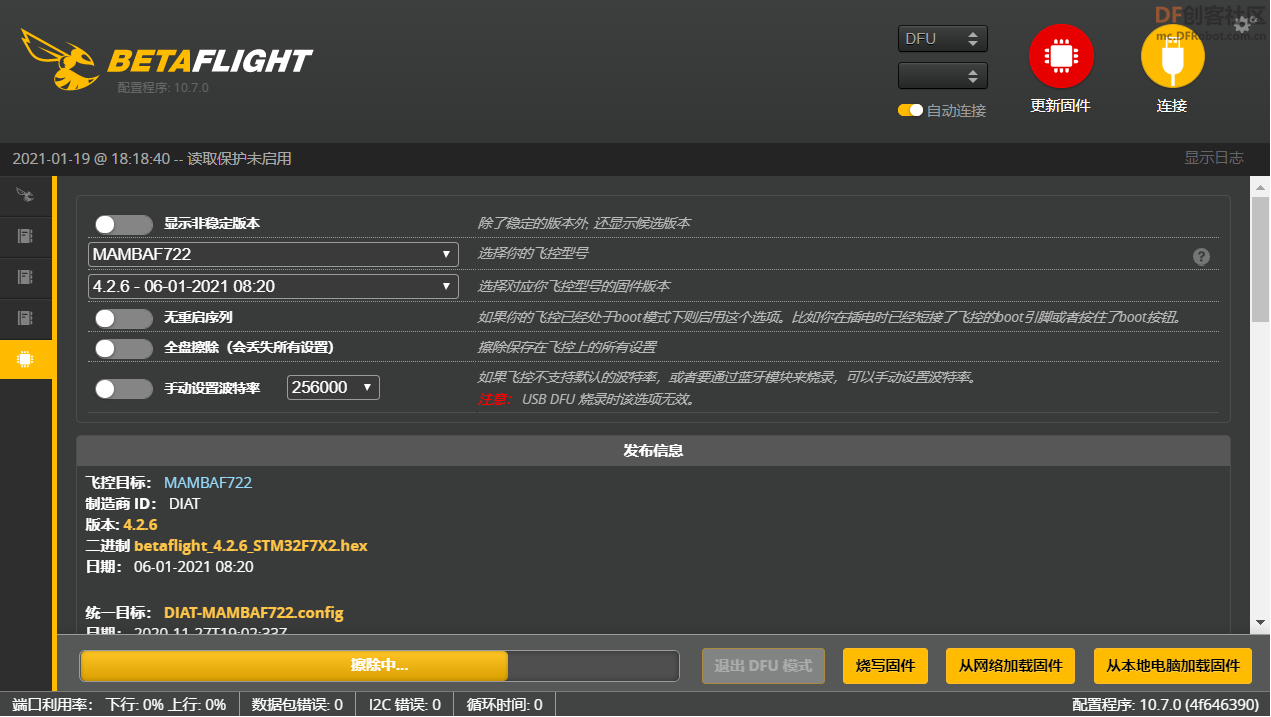Click the yellow USB Connect icon
Viewport: 1271px width, 717px height.
click(x=1172, y=57)
